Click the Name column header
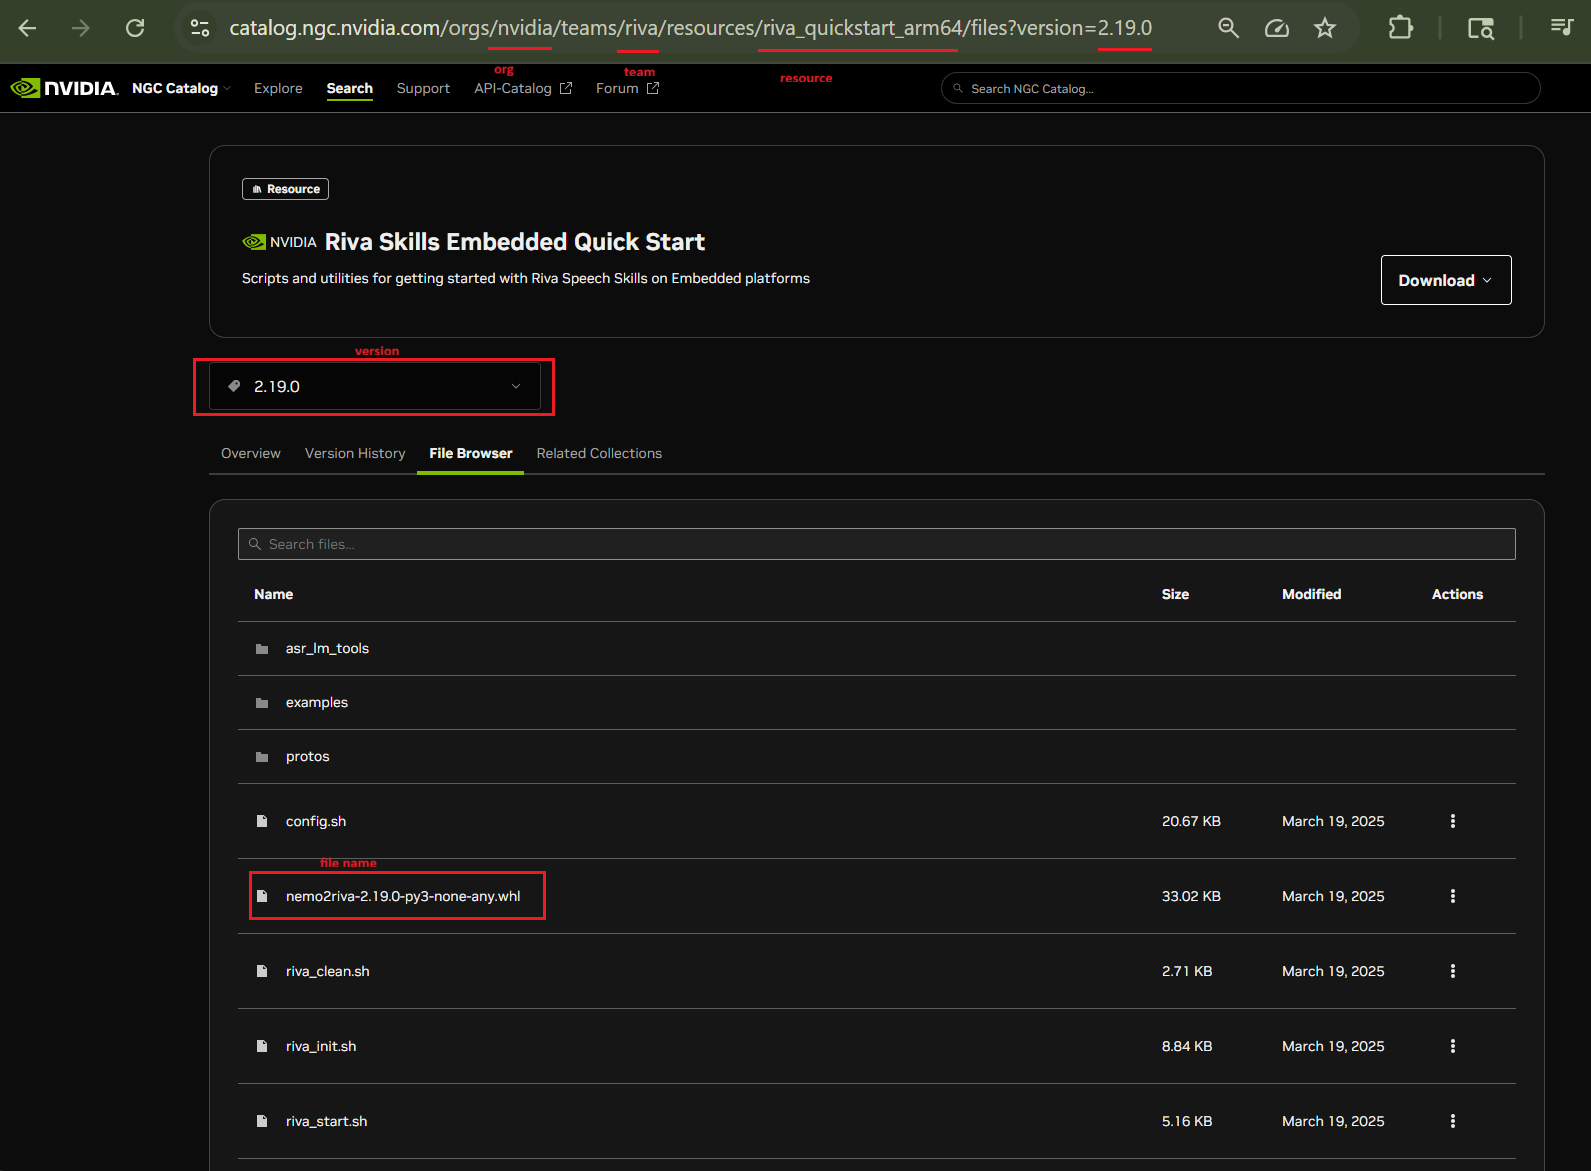1591x1171 pixels. (x=273, y=594)
